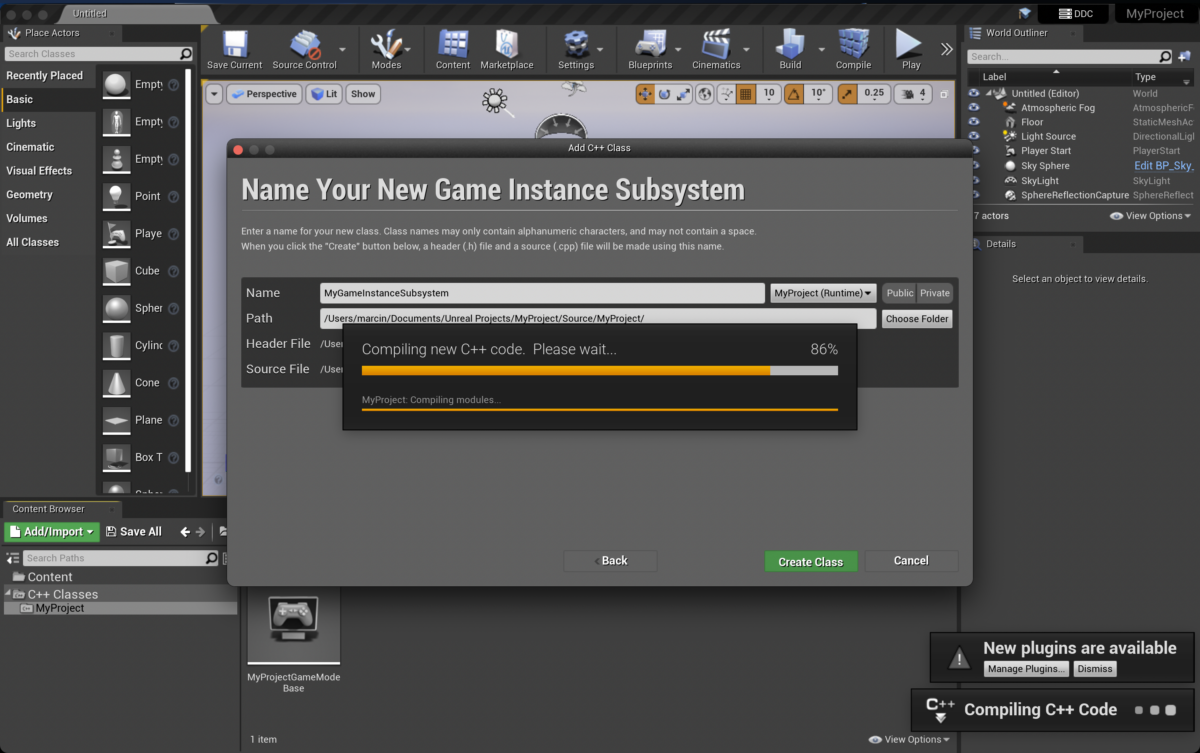Open the Add/Import dropdown in Content Browser
Screen dimensions: 1200x753
(52, 532)
